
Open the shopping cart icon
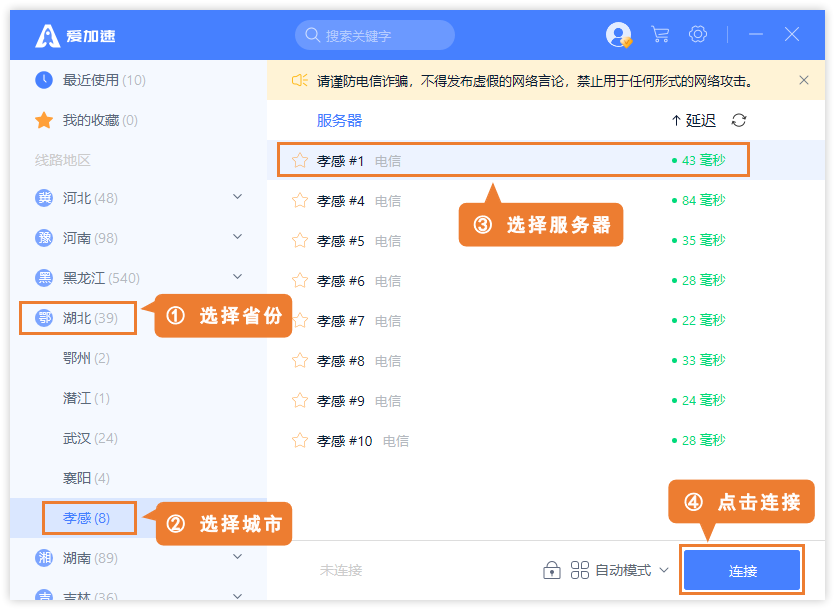(x=660, y=35)
